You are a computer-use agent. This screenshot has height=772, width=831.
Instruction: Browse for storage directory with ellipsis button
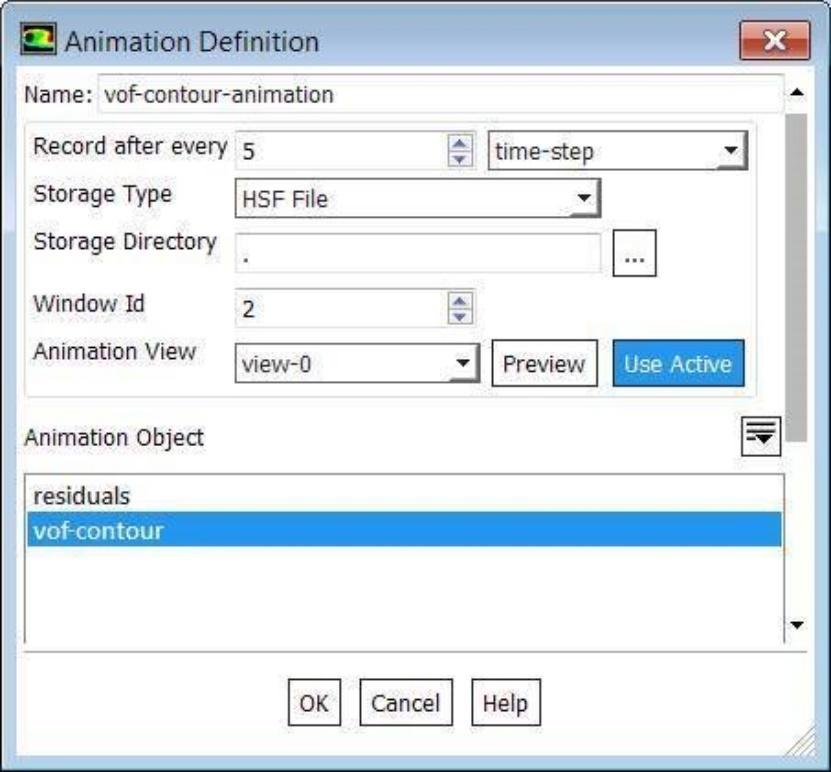tap(634, 253)
